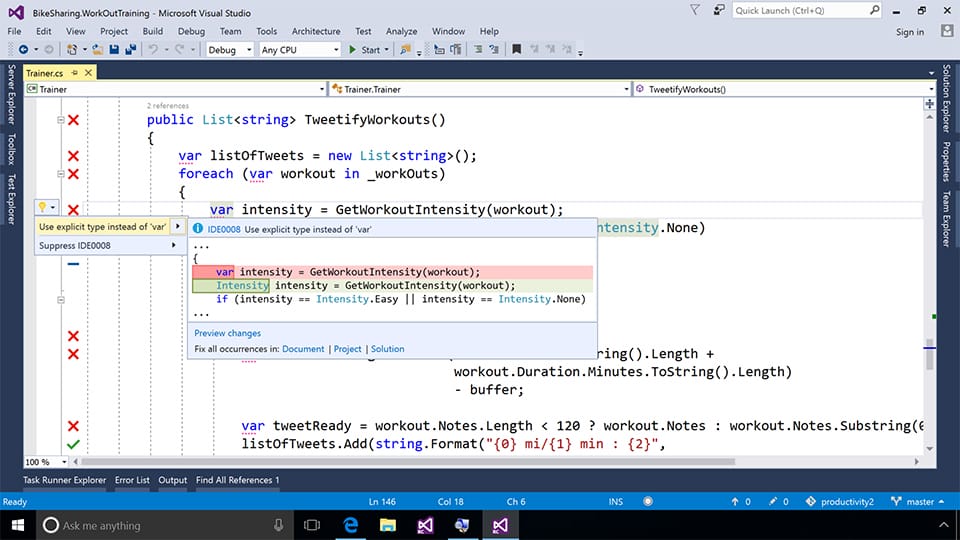Open the File menu

pos(15,31)
